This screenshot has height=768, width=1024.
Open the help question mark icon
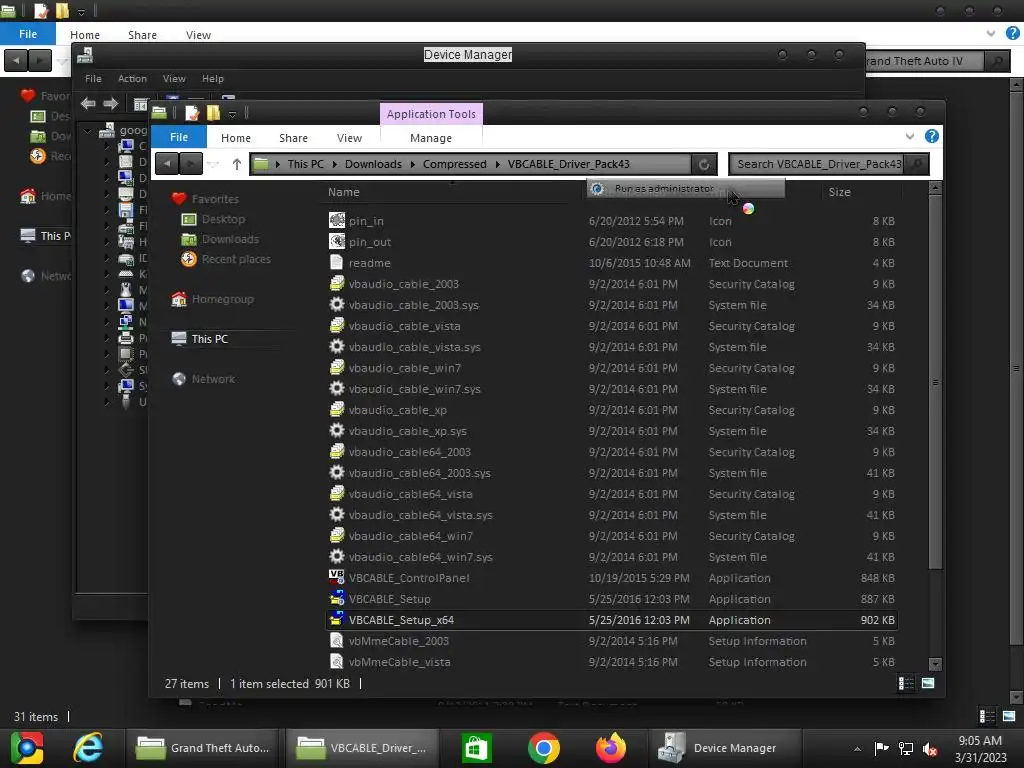click(932, 136)
